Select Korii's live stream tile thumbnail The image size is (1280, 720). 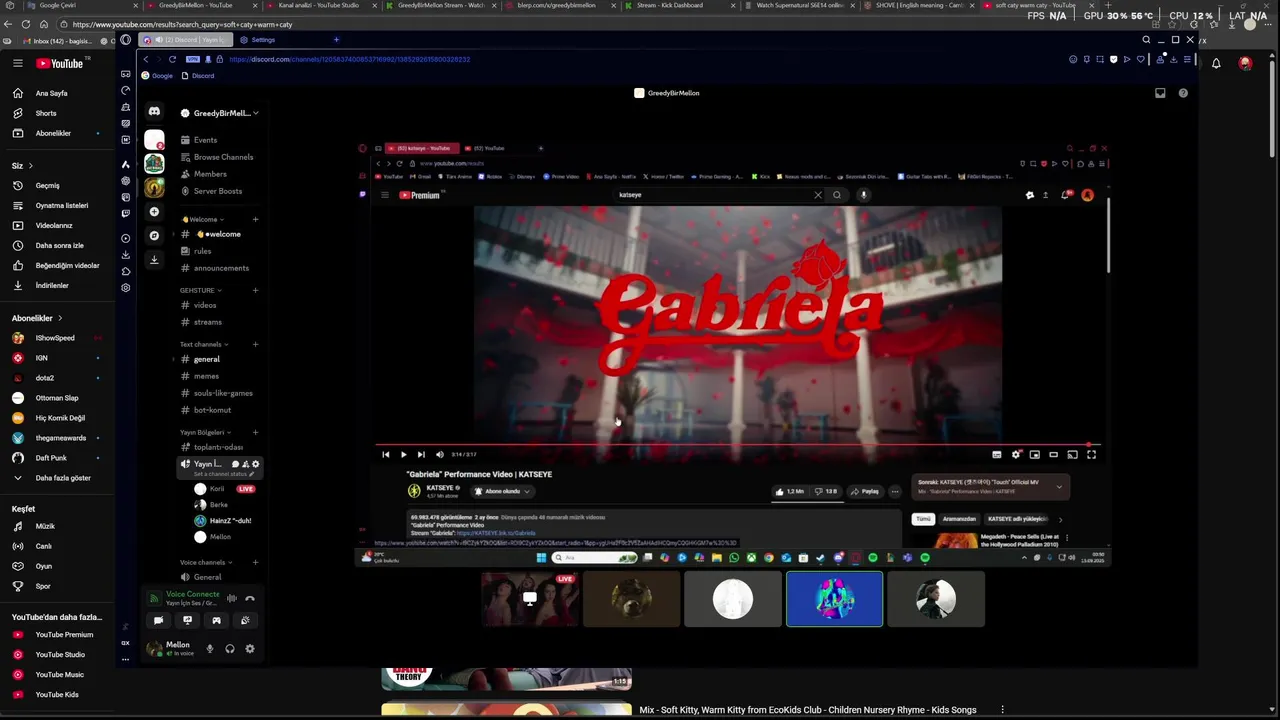[x=529, y=599]
